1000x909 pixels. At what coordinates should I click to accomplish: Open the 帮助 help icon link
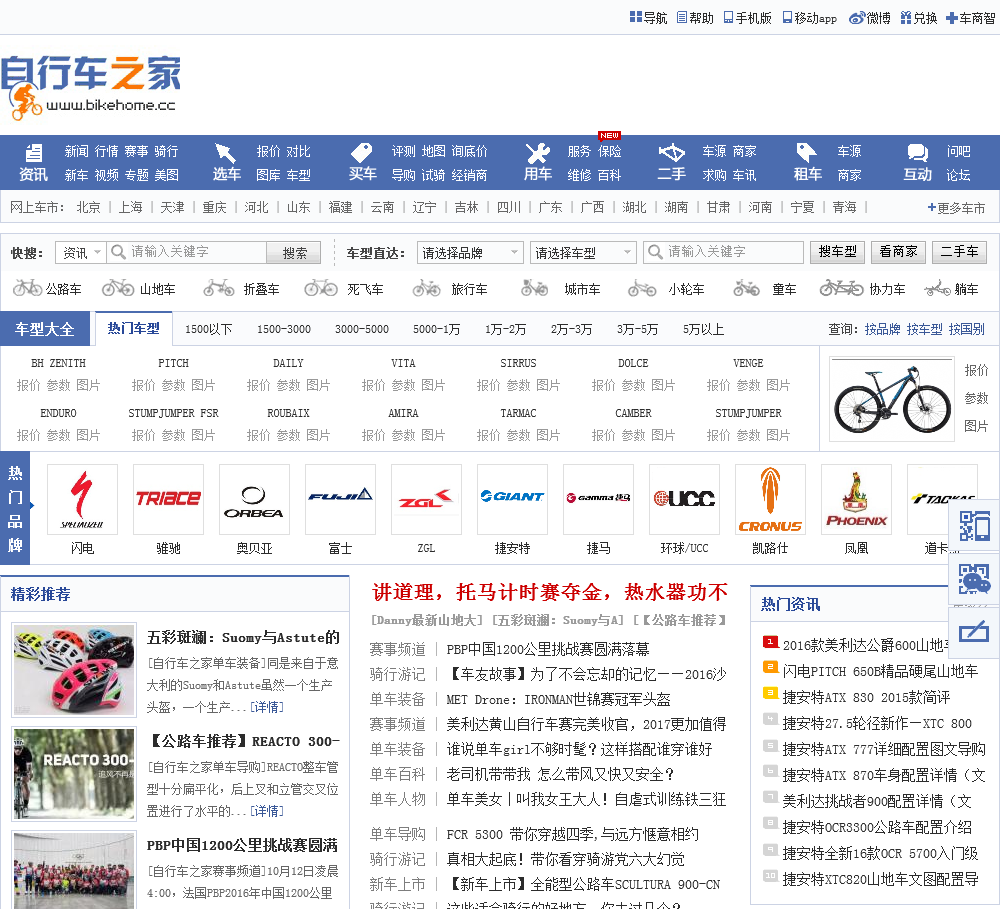pos(695,18)
